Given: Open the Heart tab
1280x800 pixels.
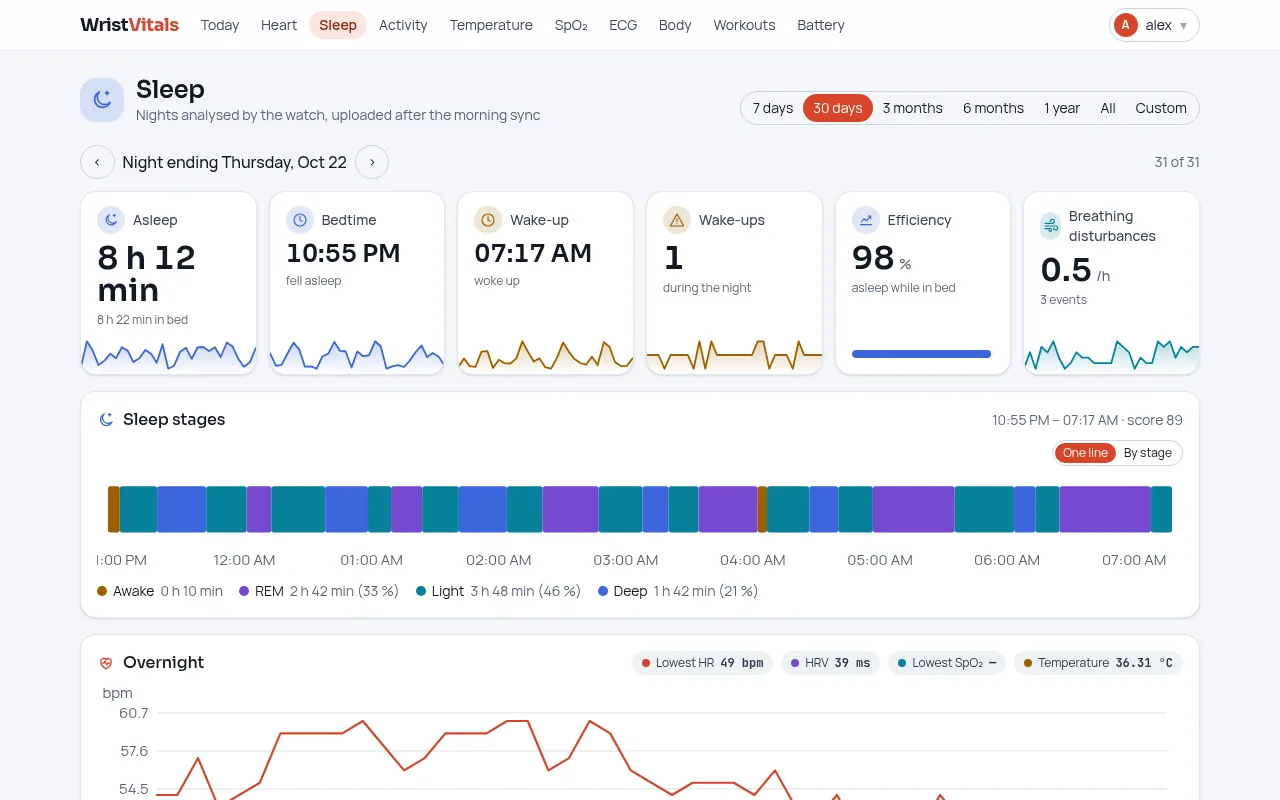Looking at the screenshot, I should pyautogui.click(x=279, y=25).
